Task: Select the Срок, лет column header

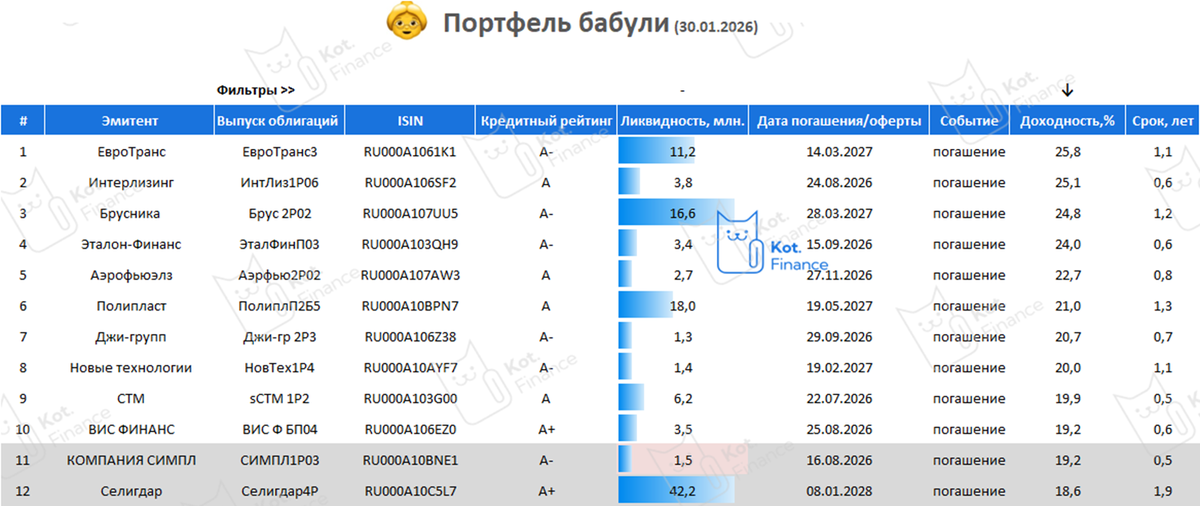Action: 1163,121
